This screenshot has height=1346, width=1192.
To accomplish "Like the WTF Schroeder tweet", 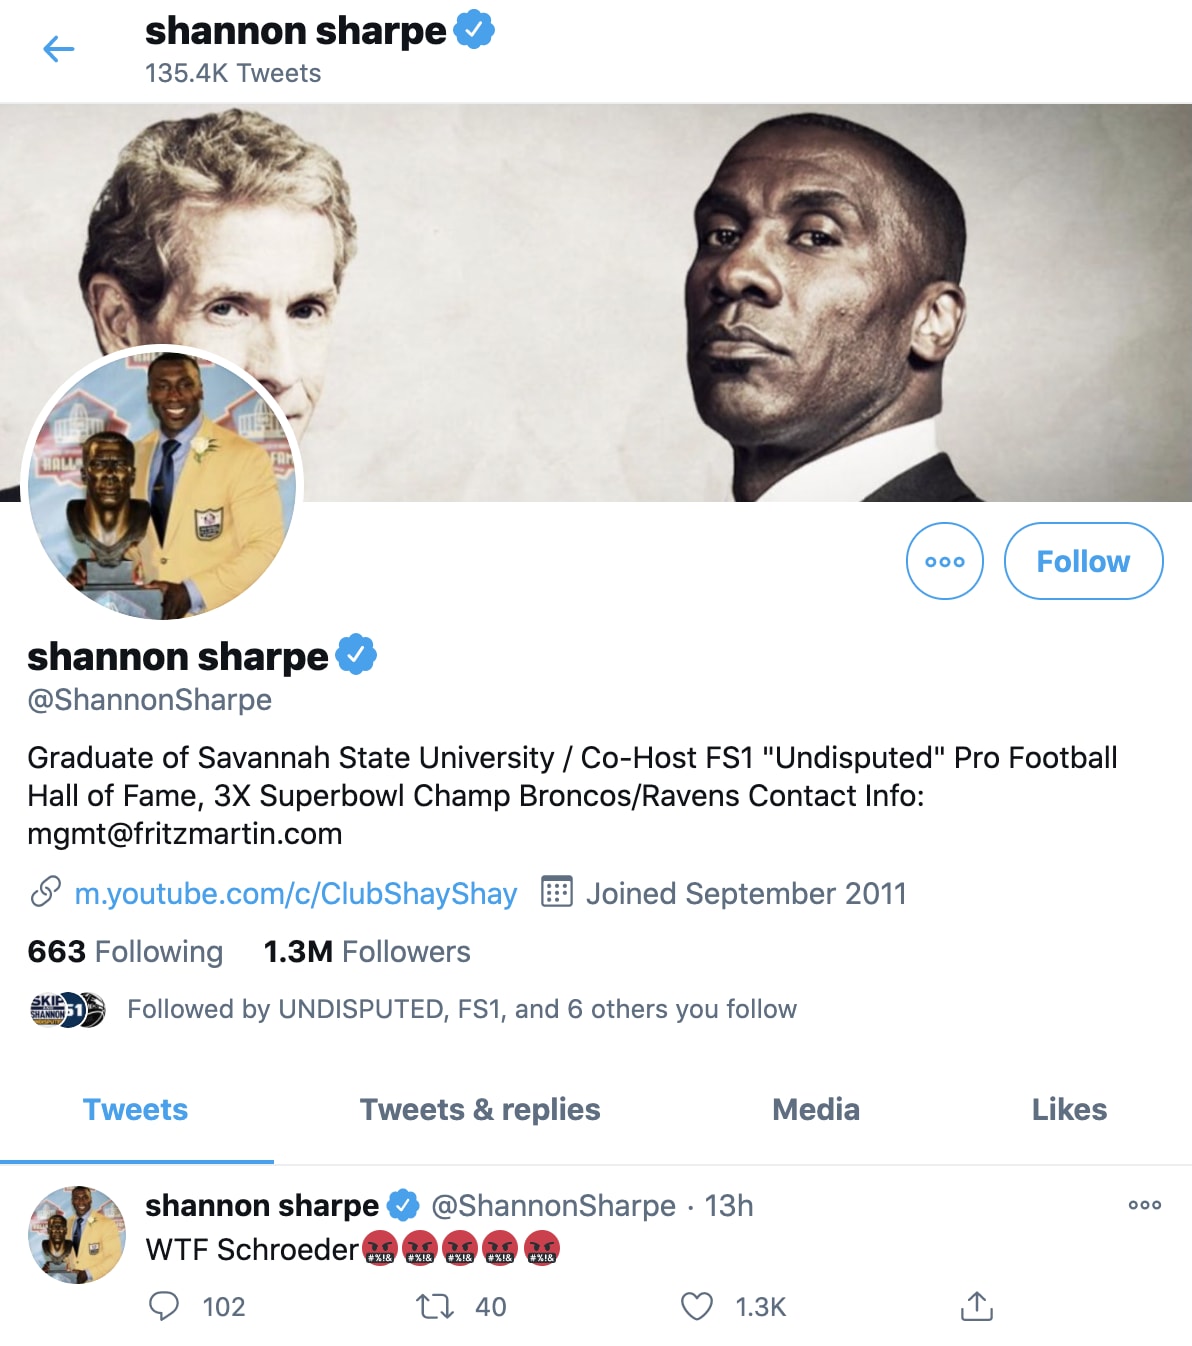I will pos(697,1306).
